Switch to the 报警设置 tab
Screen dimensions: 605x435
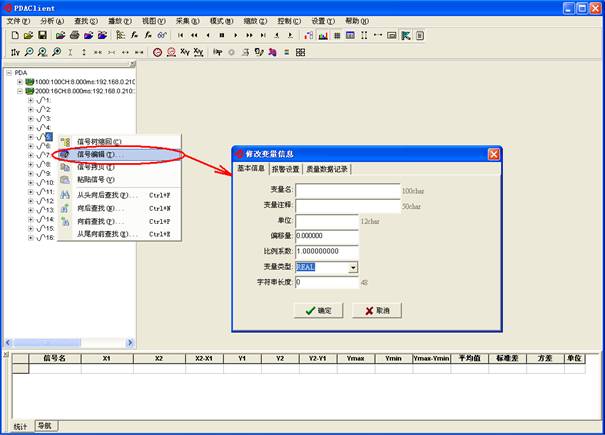pos(286,169)
